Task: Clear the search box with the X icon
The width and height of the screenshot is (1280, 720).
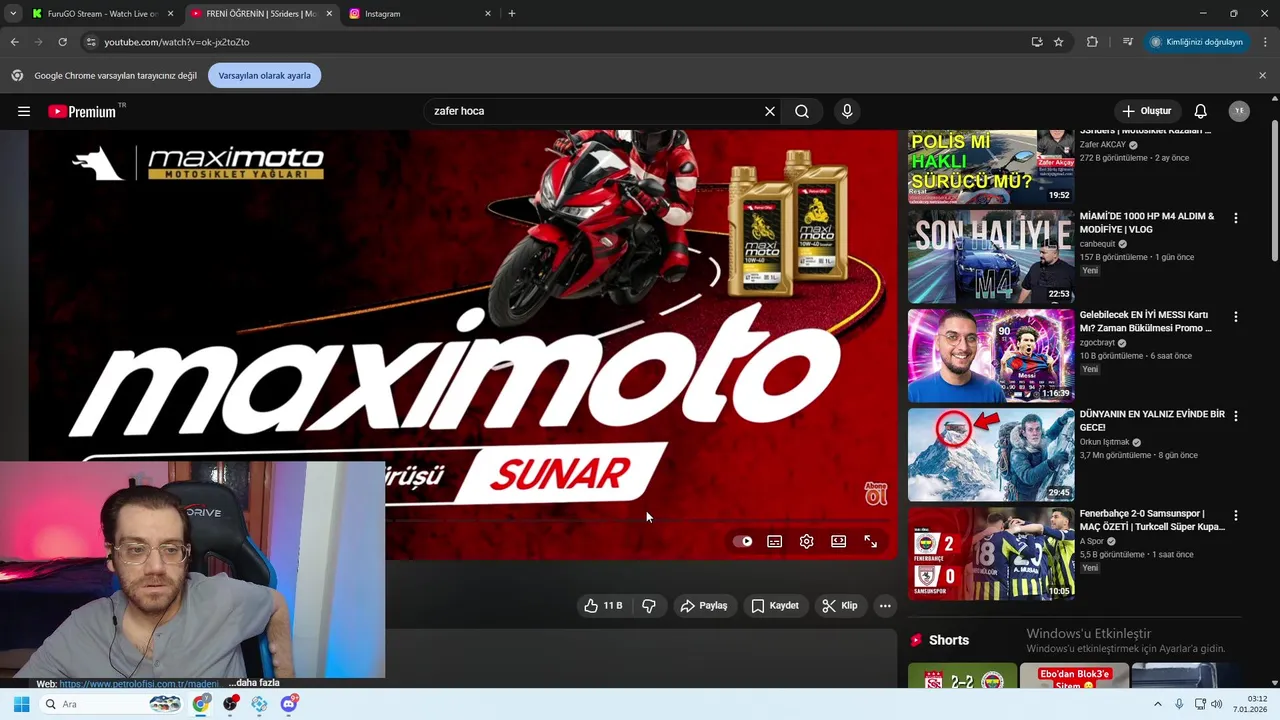Action: [770, 111]
